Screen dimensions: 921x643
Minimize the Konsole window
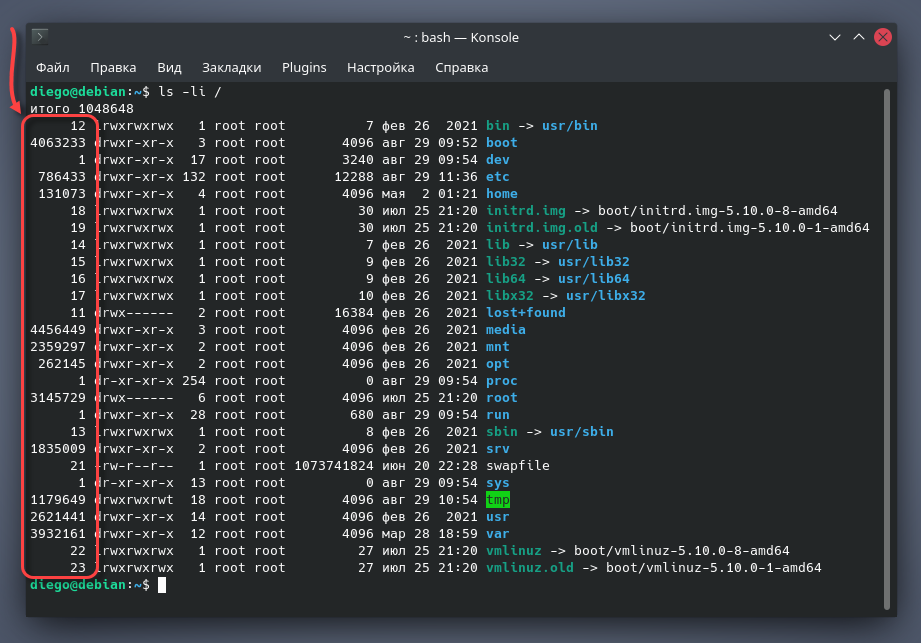point(835,37)
